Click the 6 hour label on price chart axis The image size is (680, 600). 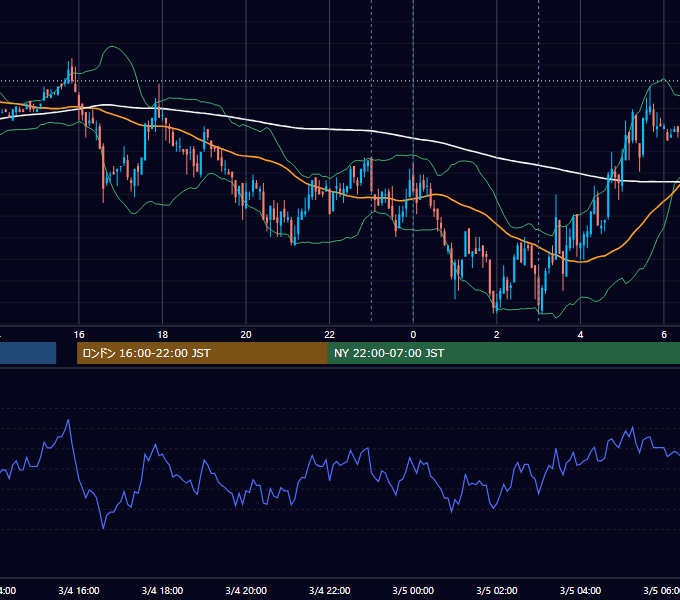(664, 335)
